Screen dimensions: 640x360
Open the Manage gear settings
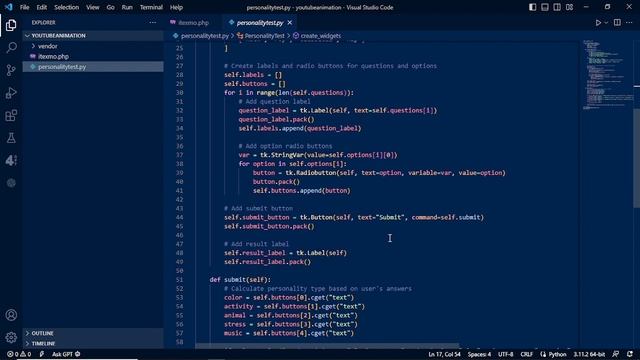11,337
